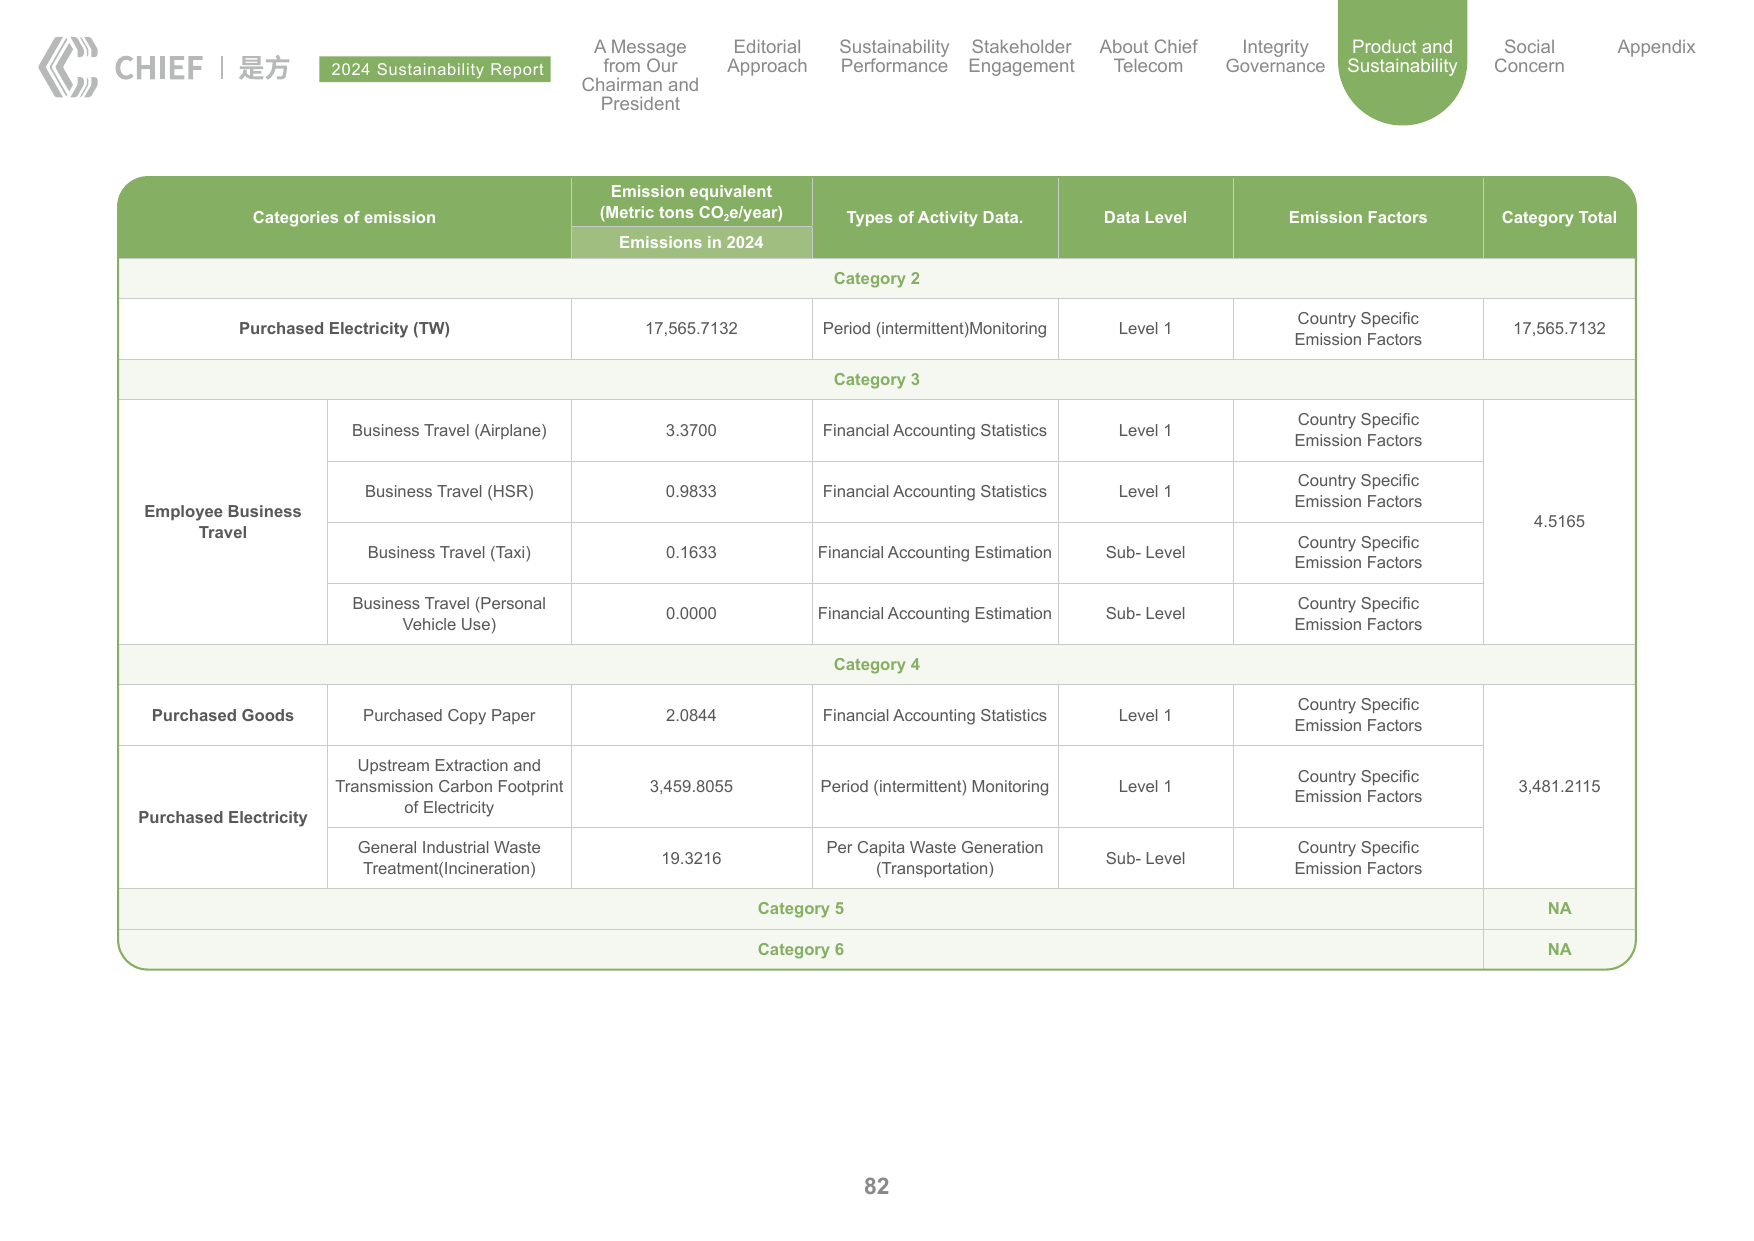The image size is (1754, 1241).
Task: Select category total 3,481.2115
Action: tap(1559, 787)
